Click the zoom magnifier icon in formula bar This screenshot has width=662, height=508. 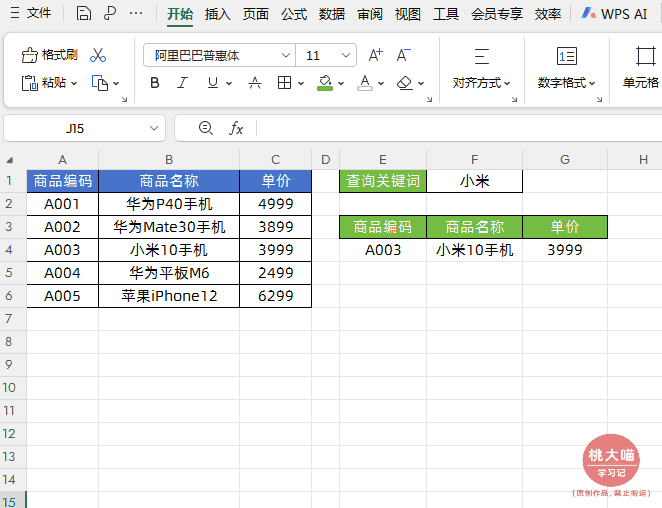206,128
